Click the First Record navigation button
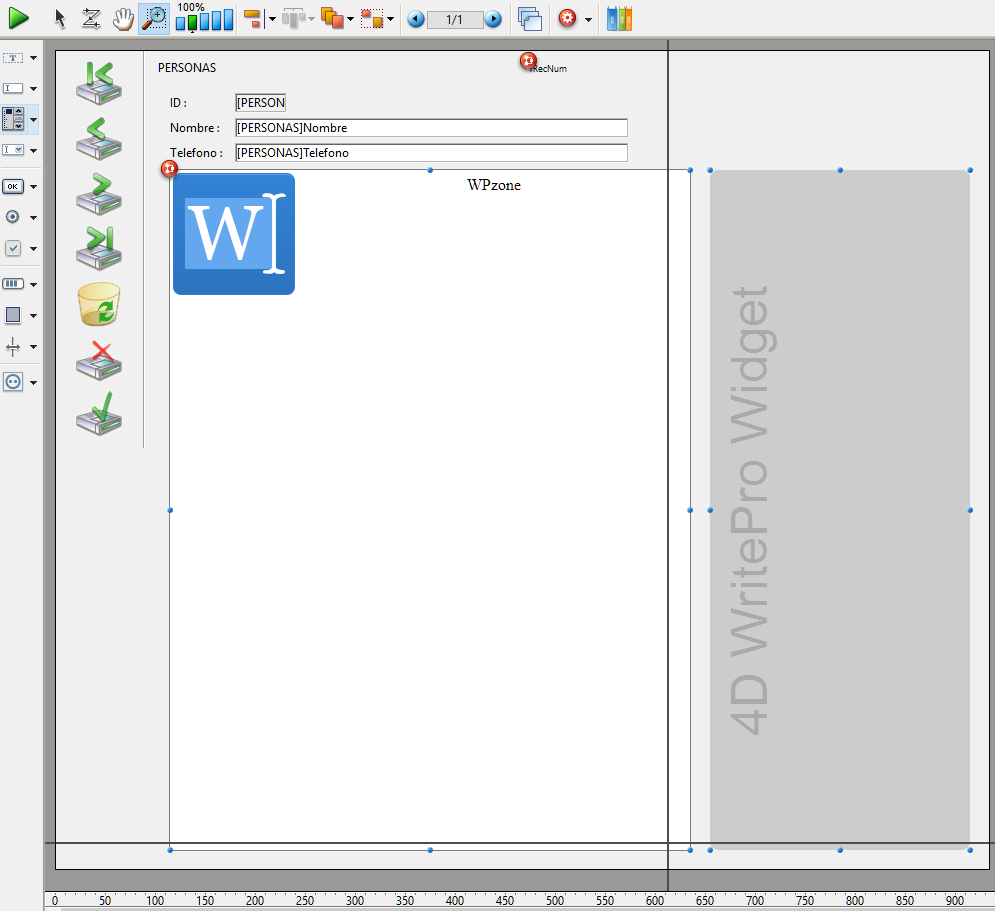 click(99, 82)
